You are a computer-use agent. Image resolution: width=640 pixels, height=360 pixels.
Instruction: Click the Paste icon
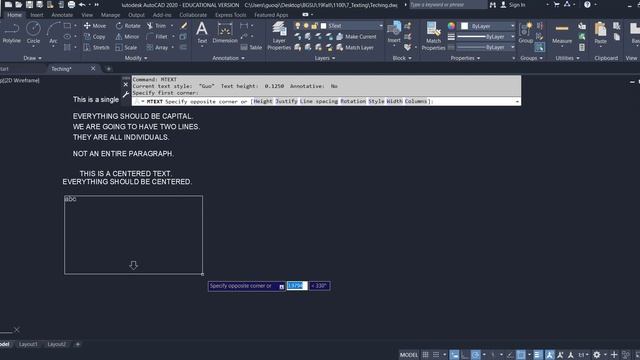600,33
